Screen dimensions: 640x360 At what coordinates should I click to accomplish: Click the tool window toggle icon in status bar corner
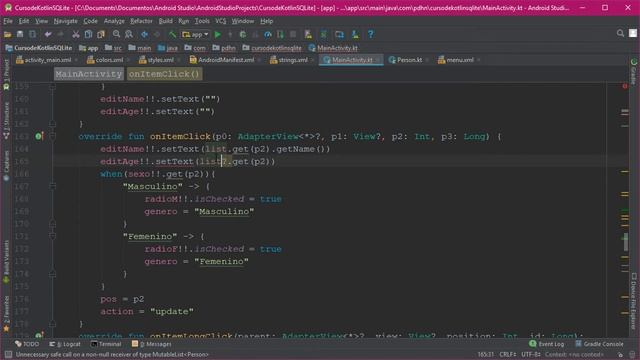pos(8,355)
